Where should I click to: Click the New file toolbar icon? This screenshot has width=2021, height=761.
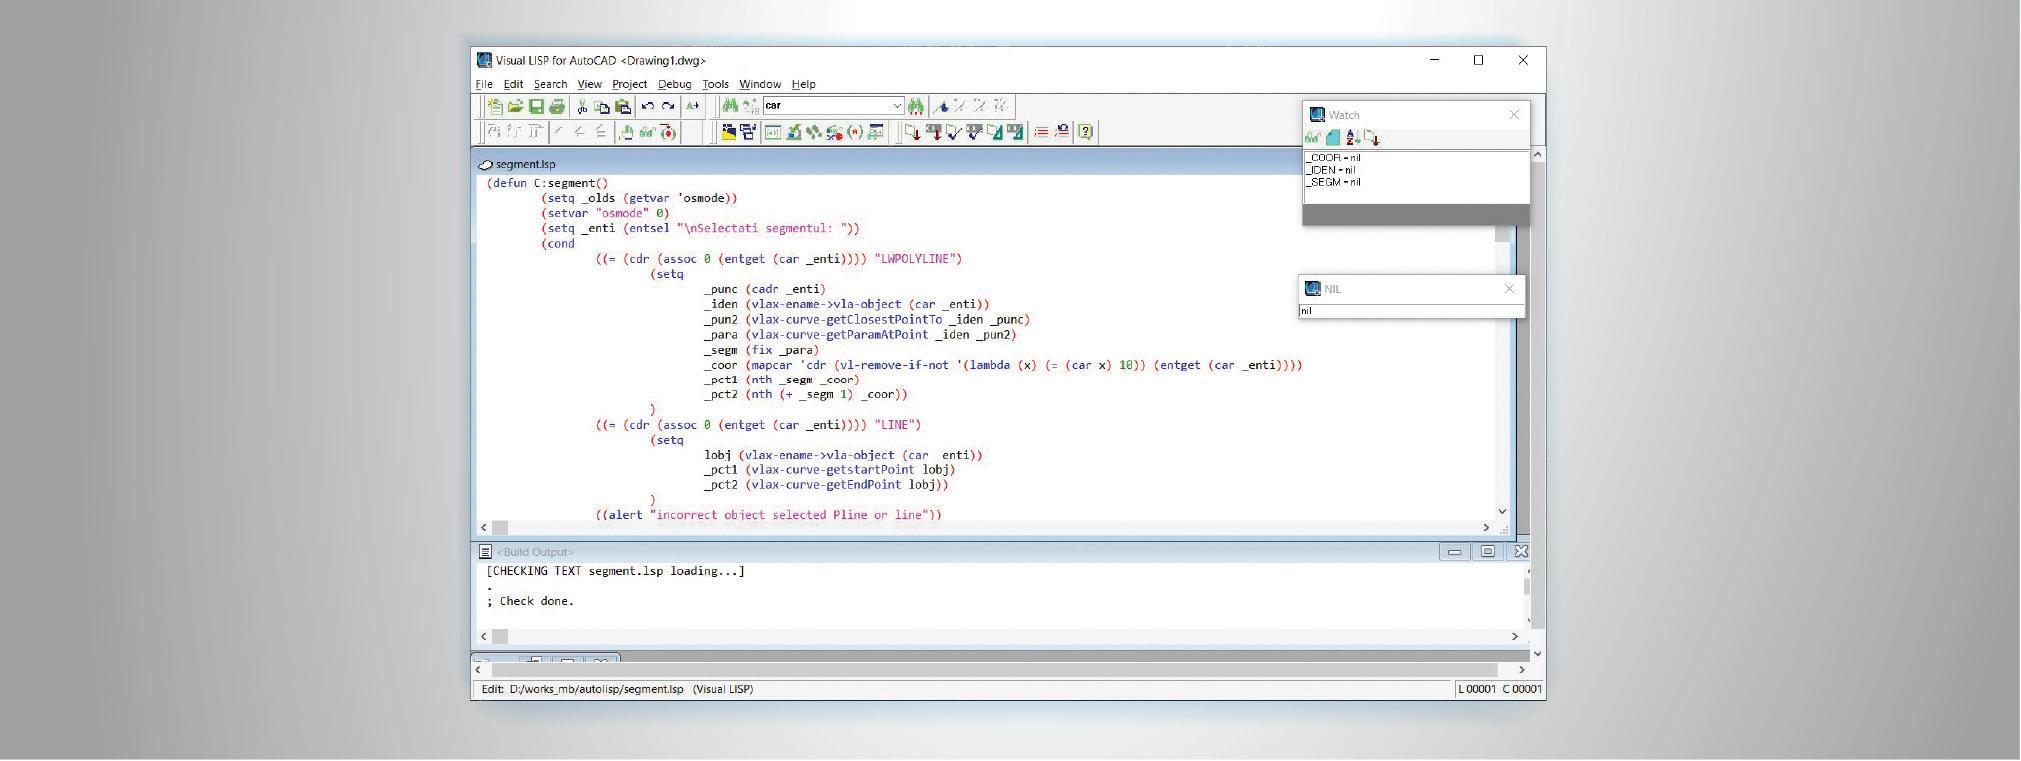pos(494,106)
